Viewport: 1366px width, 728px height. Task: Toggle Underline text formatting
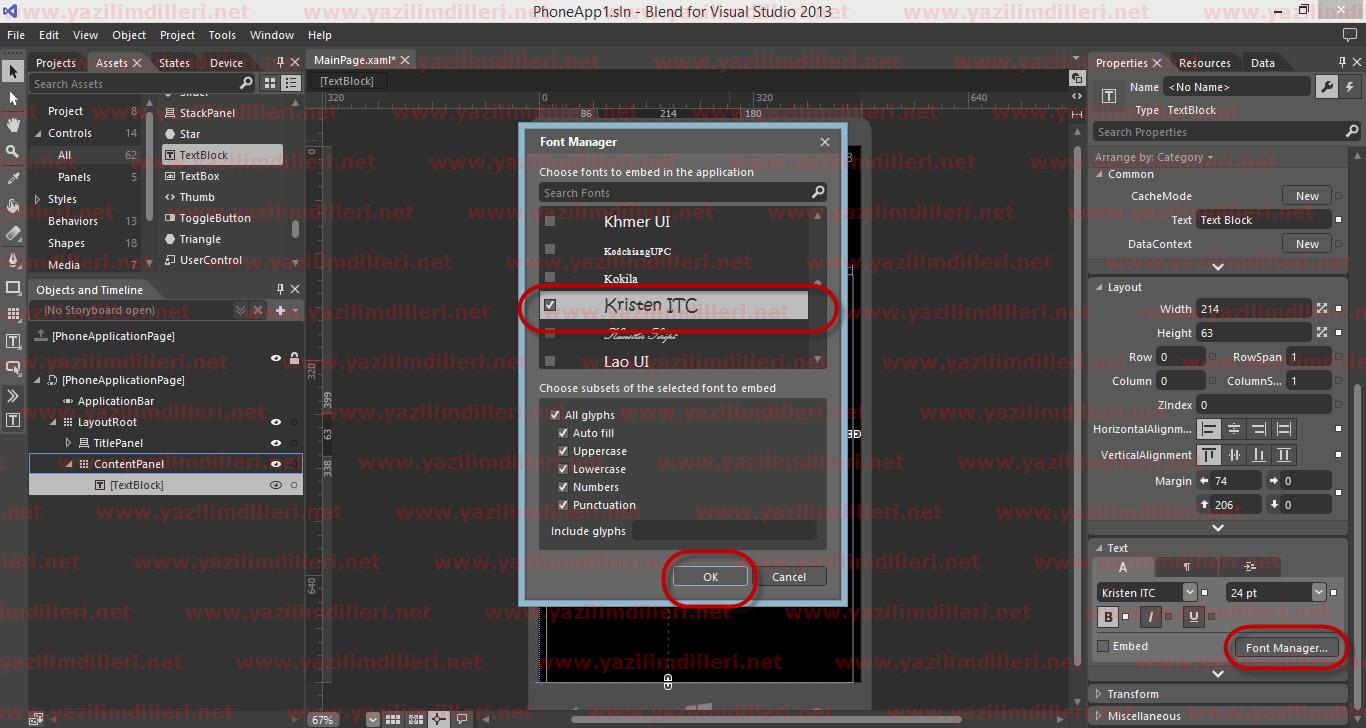pyautogui.click(x=1193, y=617)
